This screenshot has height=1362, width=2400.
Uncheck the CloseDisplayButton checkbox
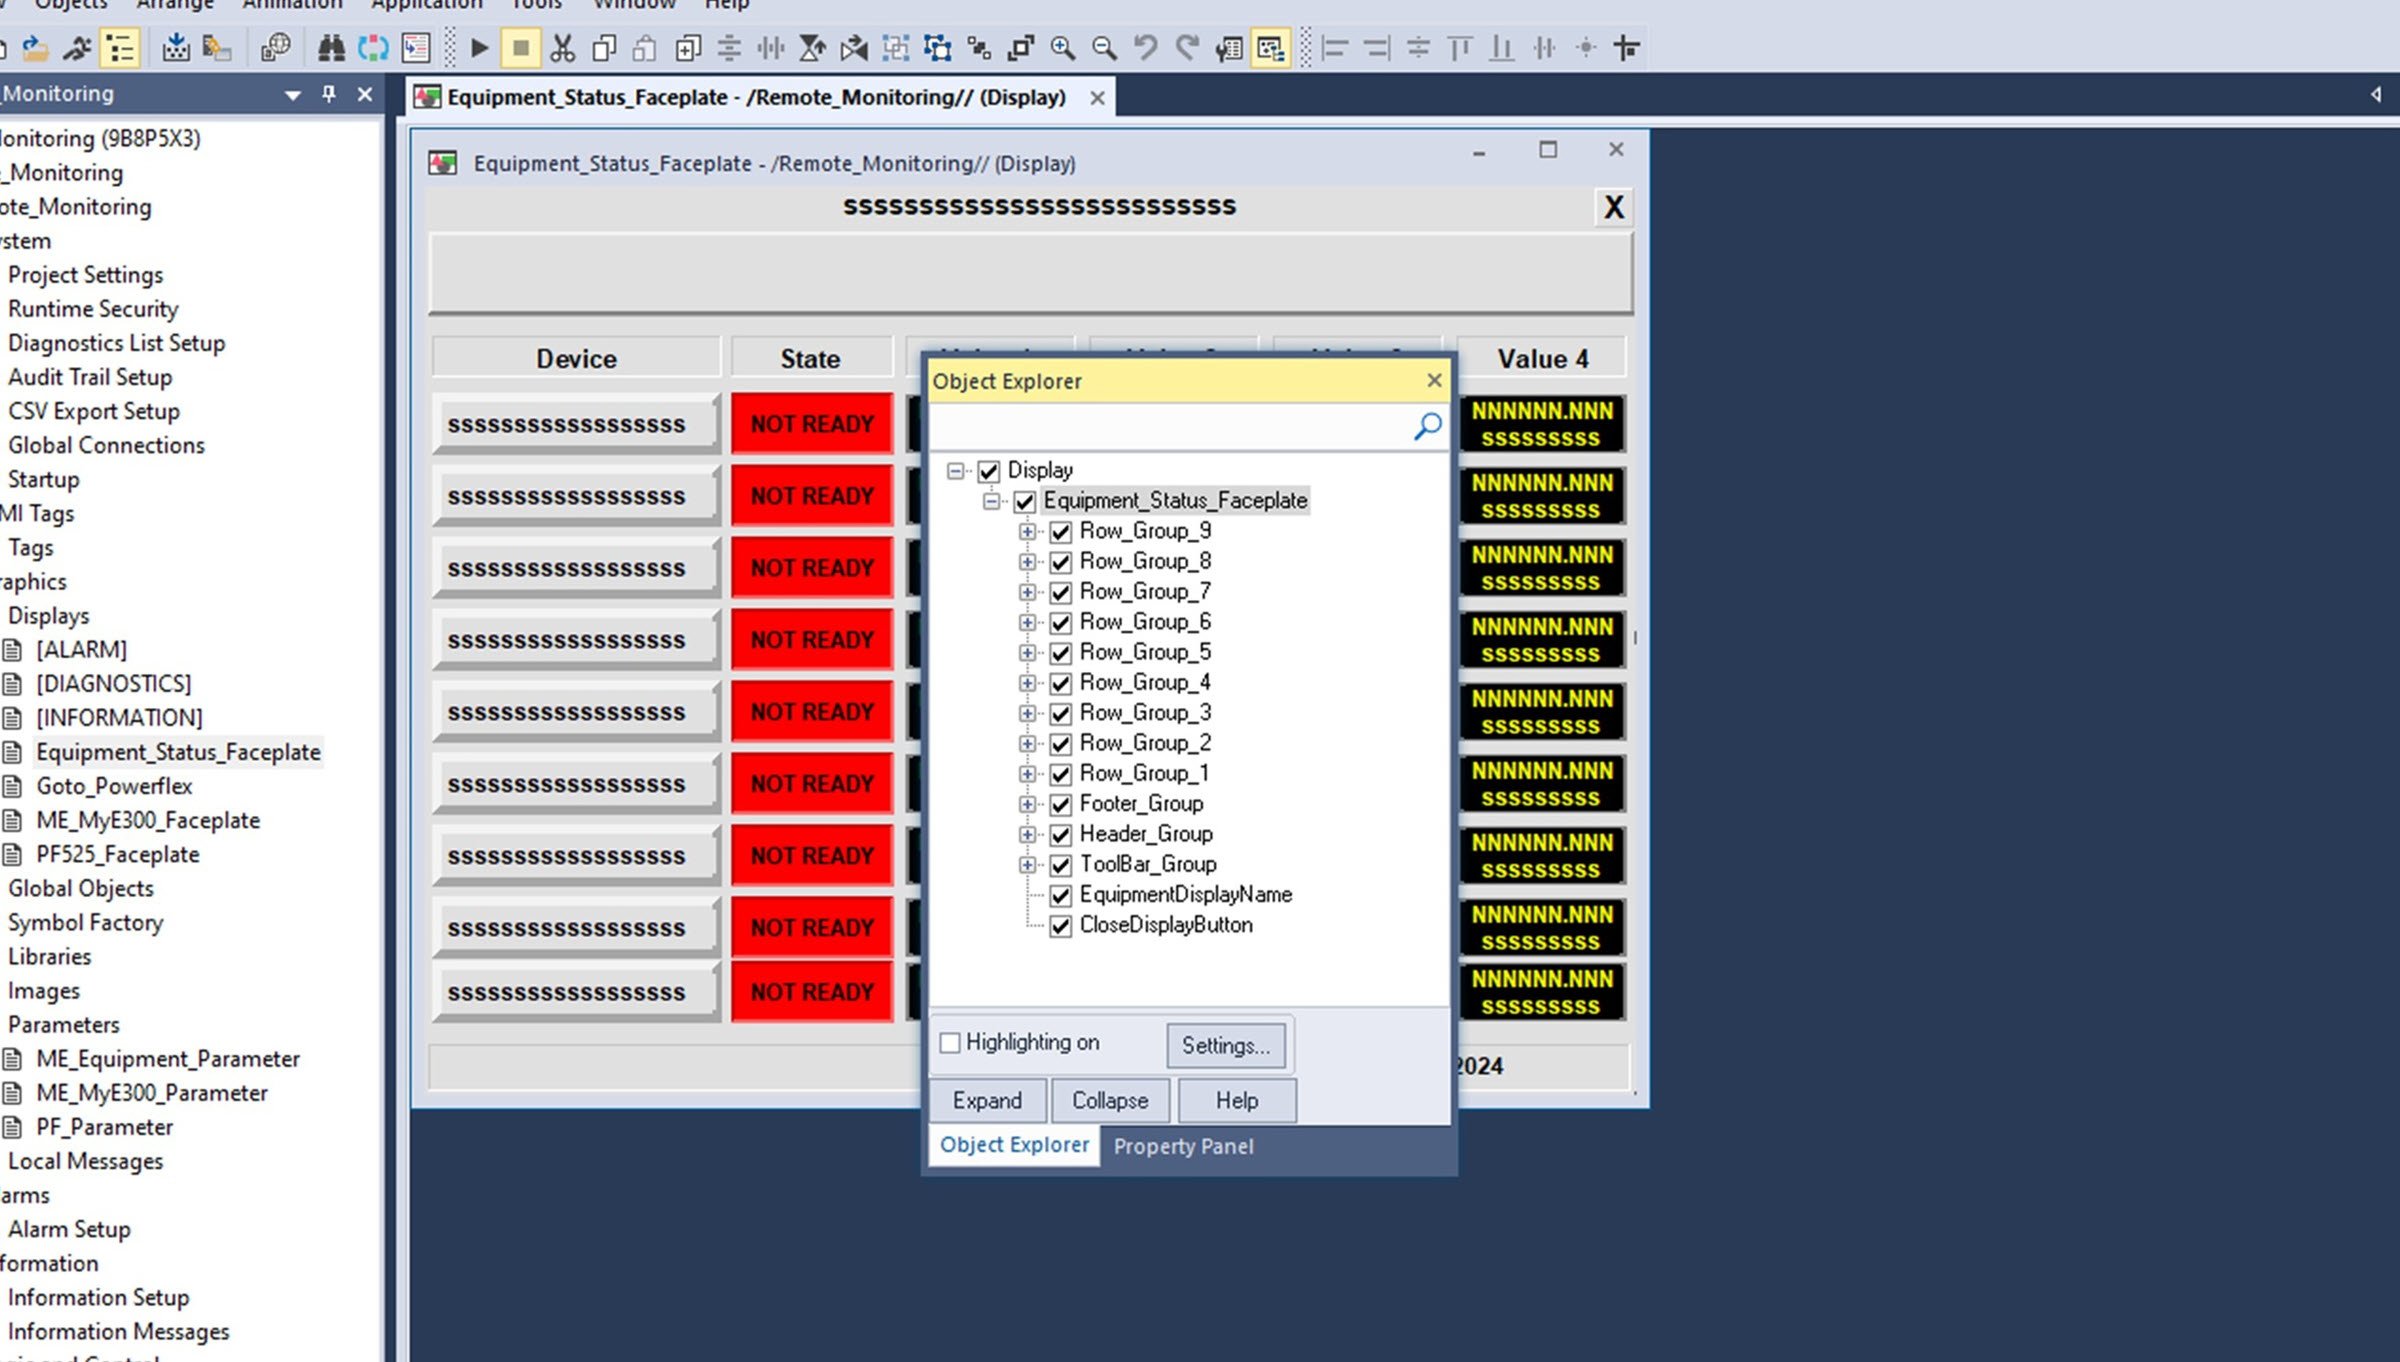coord(1061,925)
